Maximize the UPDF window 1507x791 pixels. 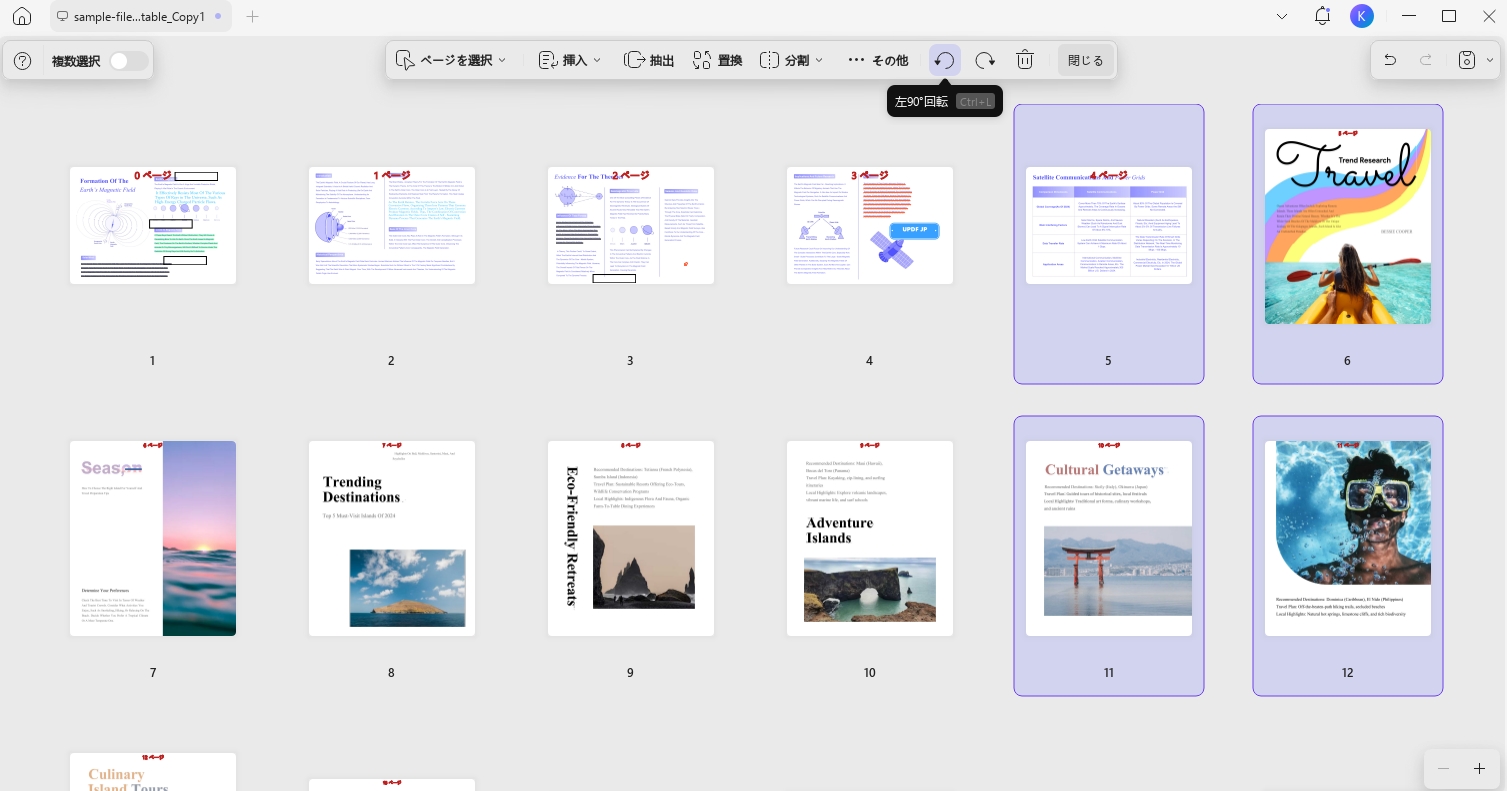coord(1449,16)
